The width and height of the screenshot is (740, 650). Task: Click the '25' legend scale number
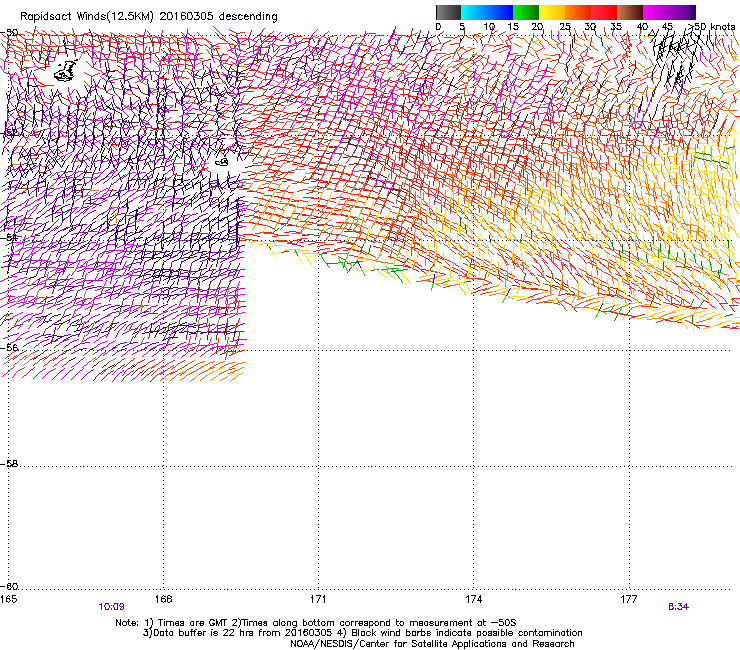point(564,27)
